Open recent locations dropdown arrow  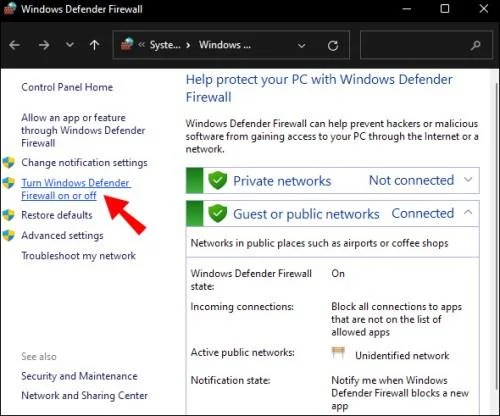pyautogui.click(x=69, y=45)
